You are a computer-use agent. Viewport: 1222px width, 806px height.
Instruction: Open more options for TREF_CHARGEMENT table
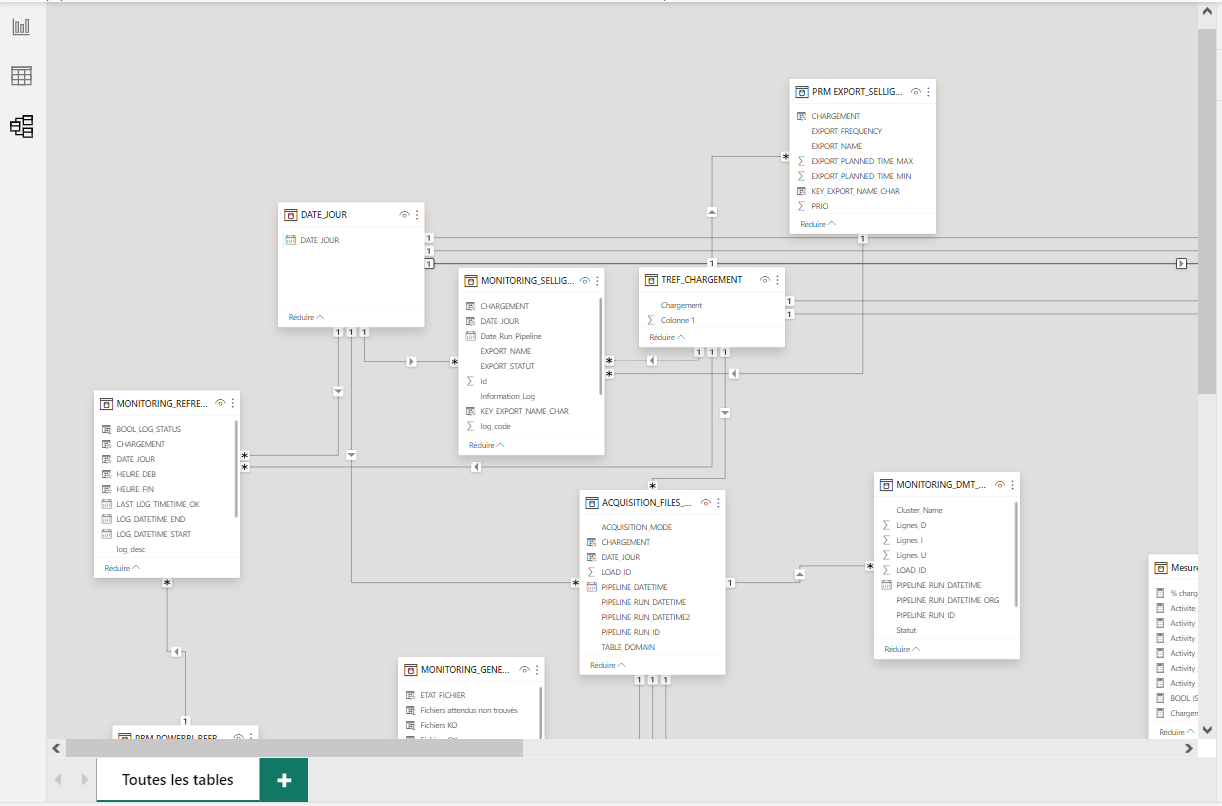[x=777, y=280]
